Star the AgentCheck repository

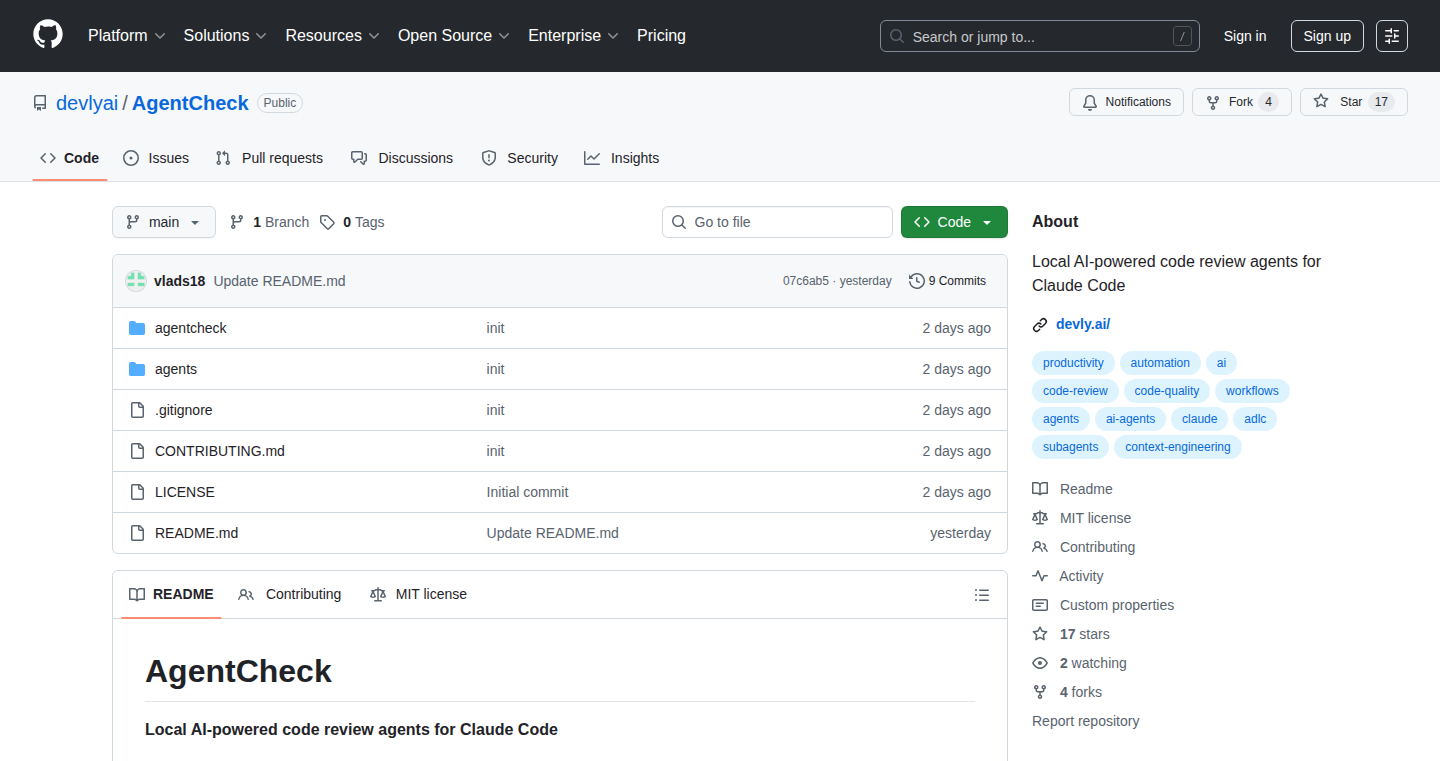click(1354, 102)
